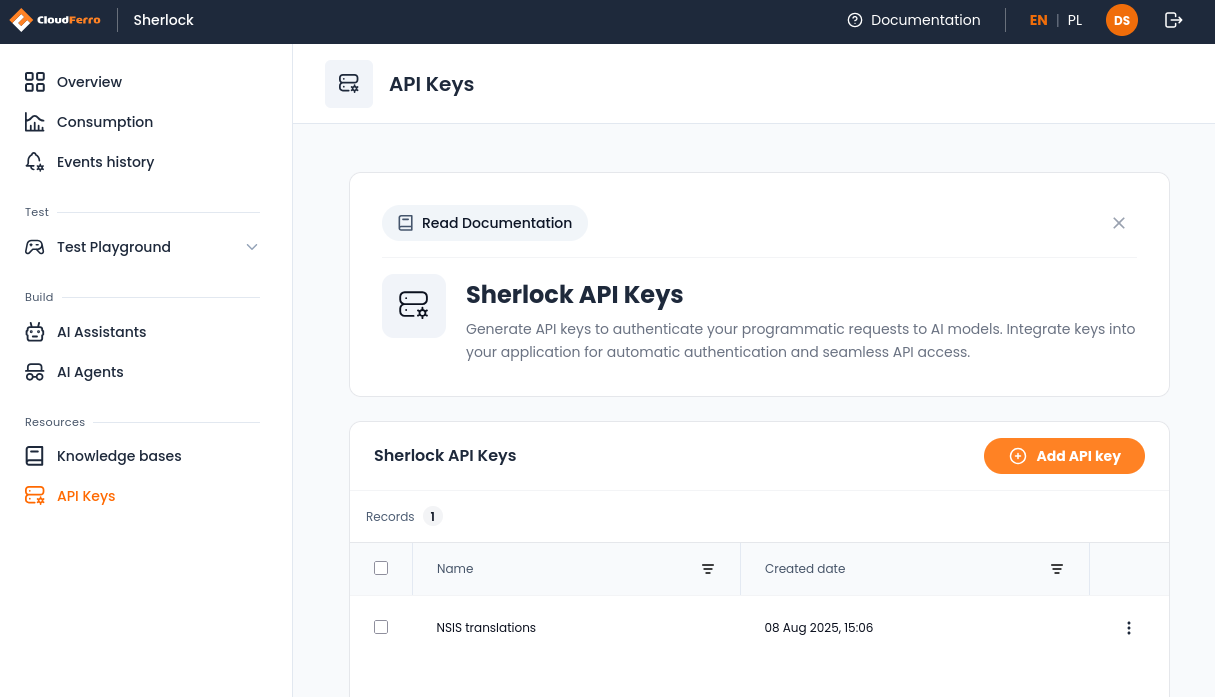The image size is (1215, 697).
Task: Click the AI Assistants robot icon
Action: click(x=35, y=332)
